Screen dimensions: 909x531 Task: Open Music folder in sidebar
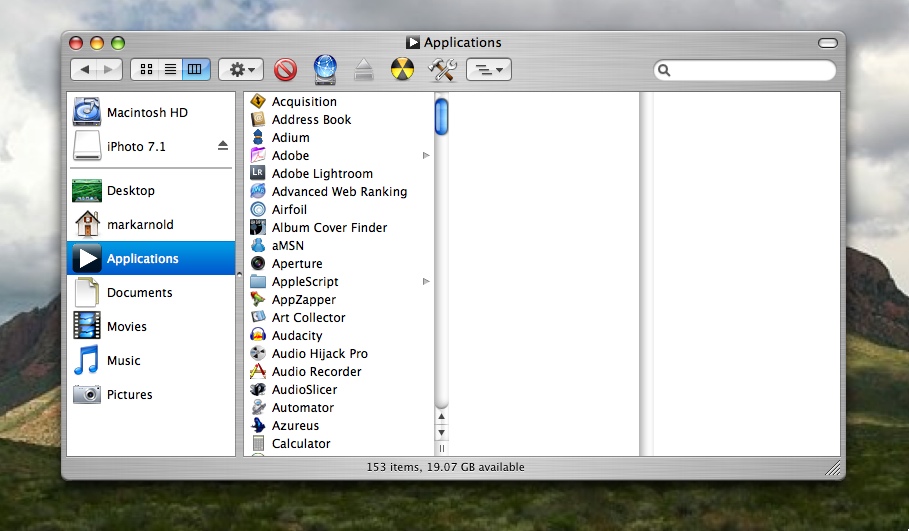coord(151,360)
